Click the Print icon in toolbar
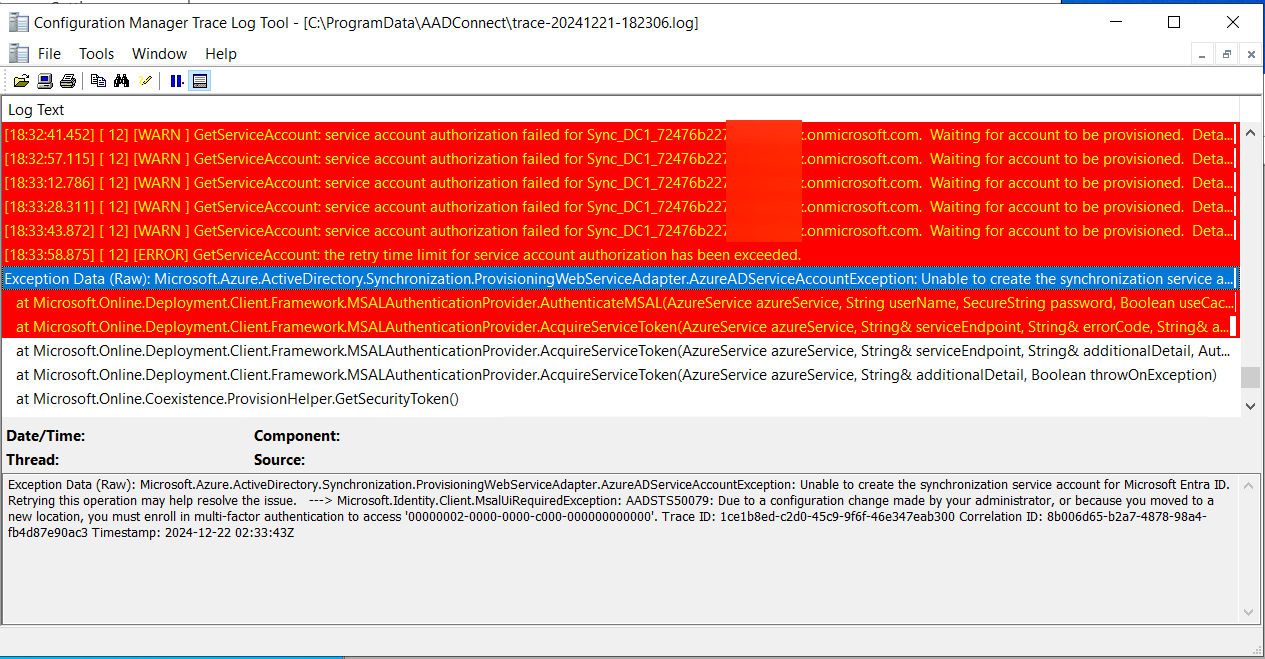 click(67, 81)
